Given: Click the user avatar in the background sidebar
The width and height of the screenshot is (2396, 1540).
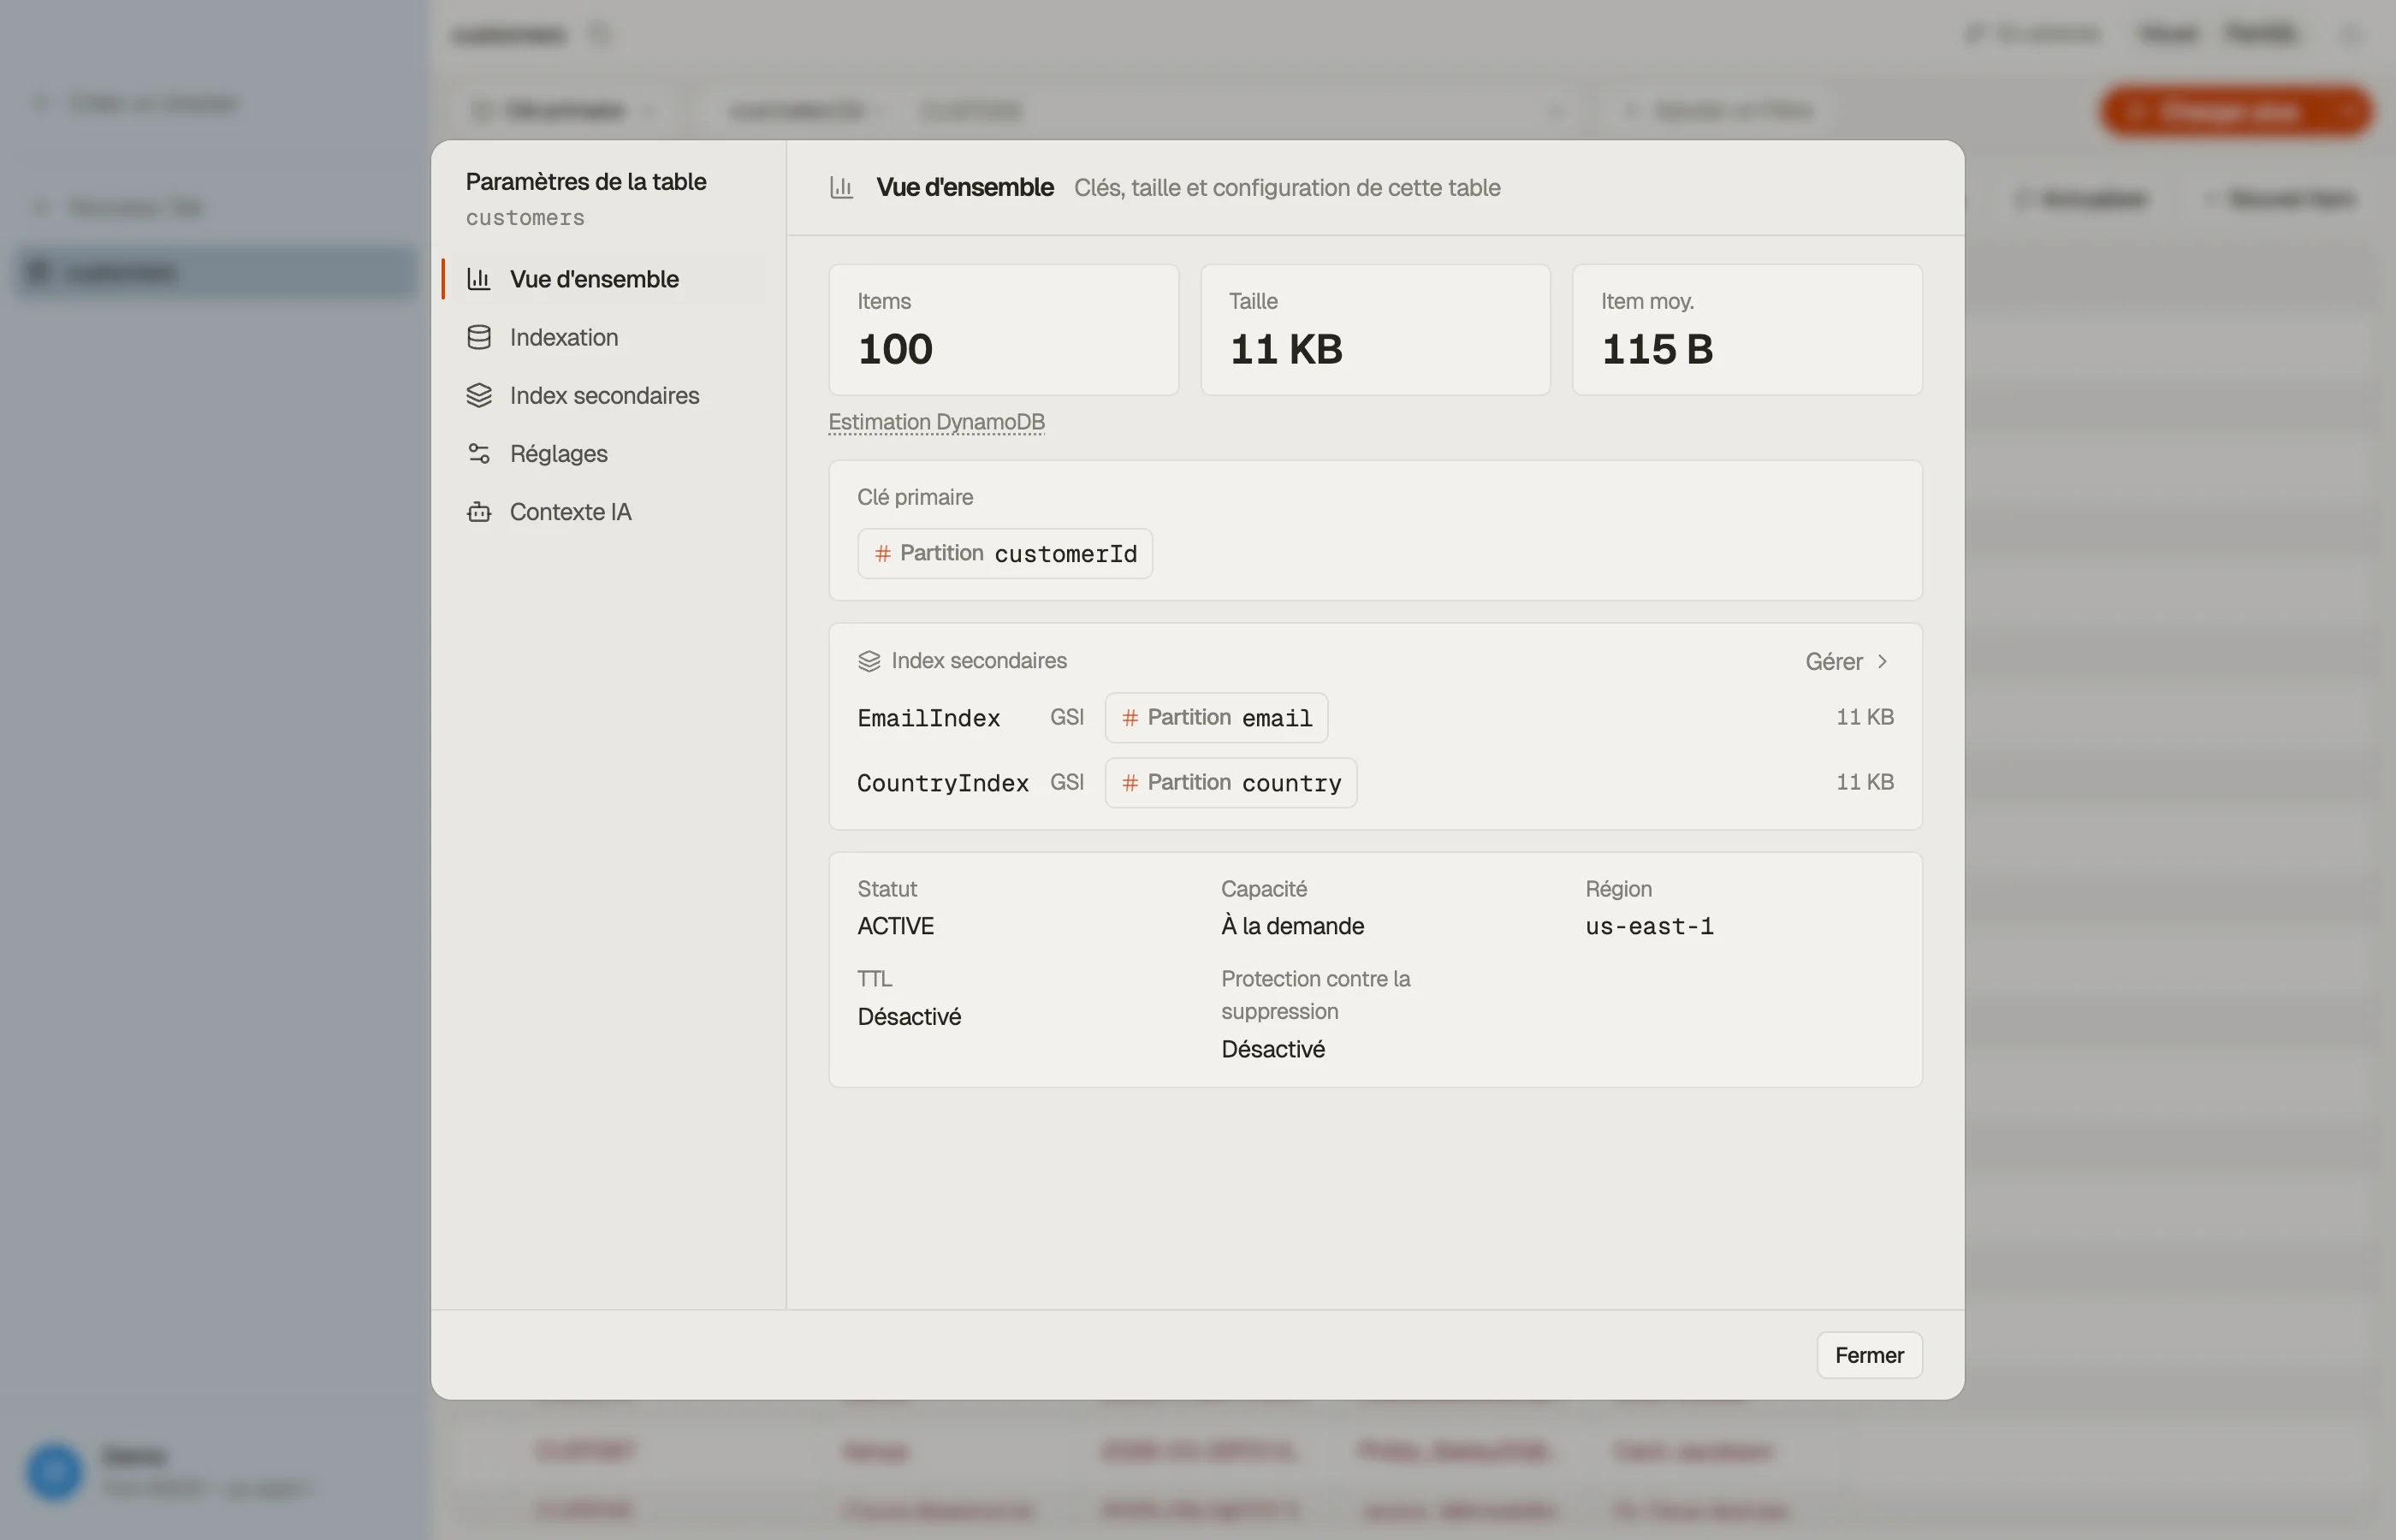Looking at the screenshot, I should 54,1471.
